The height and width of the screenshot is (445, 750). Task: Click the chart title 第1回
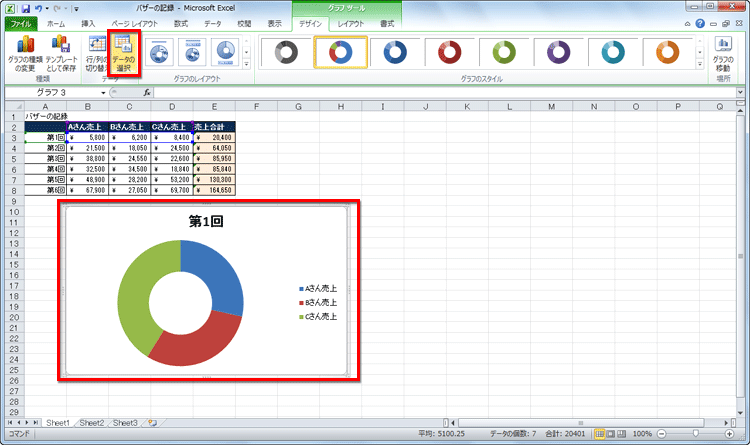[x=204, y=221]
